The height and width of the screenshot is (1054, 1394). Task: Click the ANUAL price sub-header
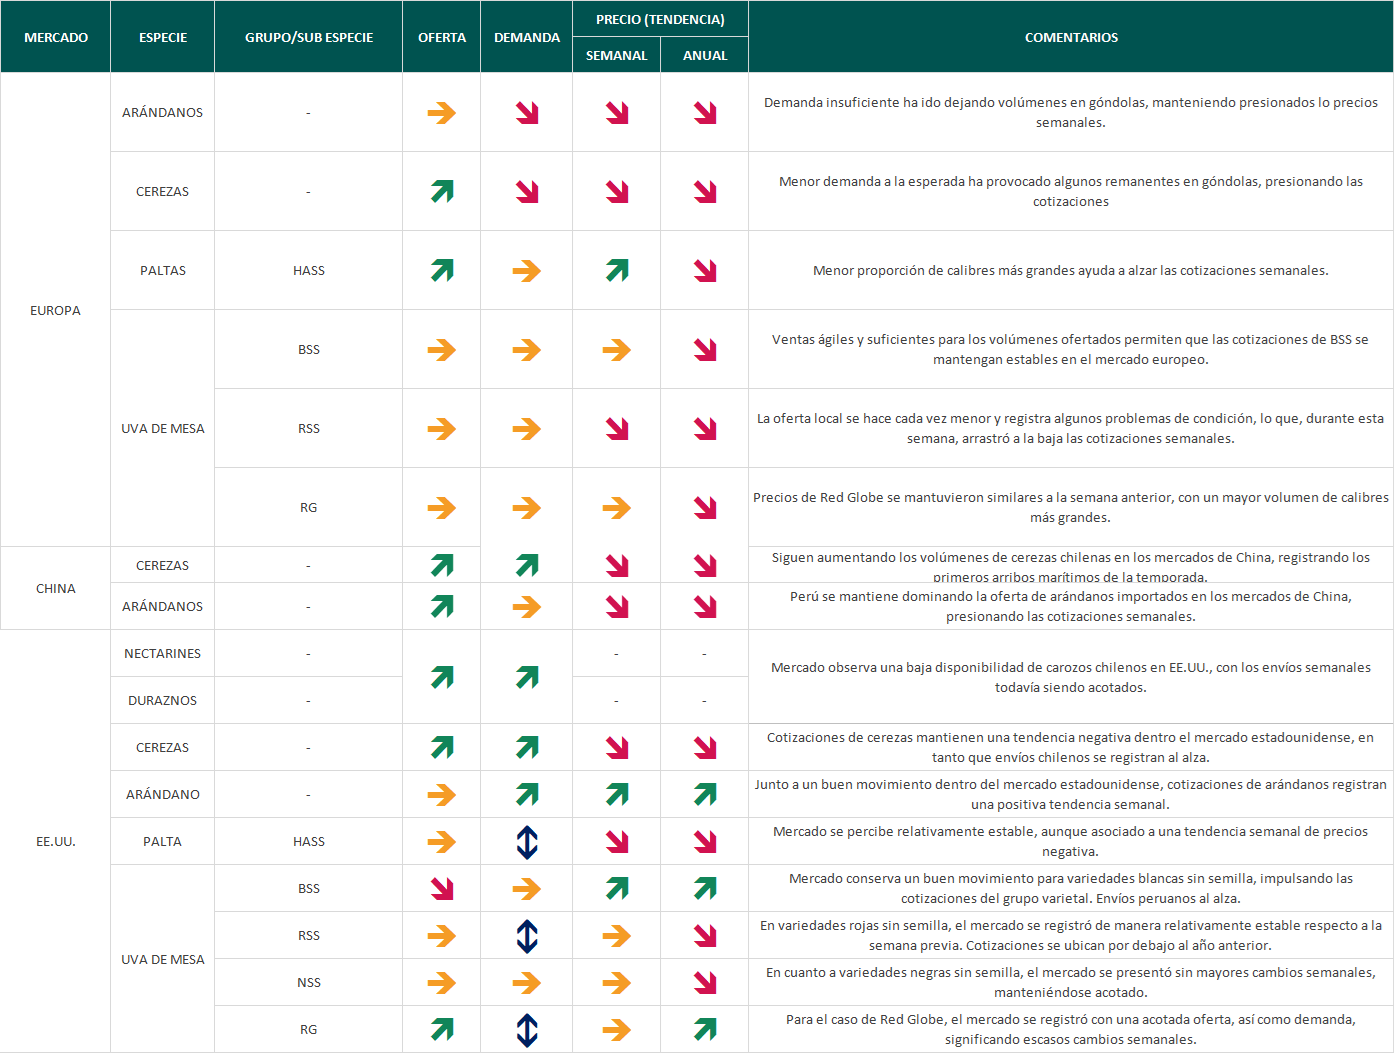[705, 55]
